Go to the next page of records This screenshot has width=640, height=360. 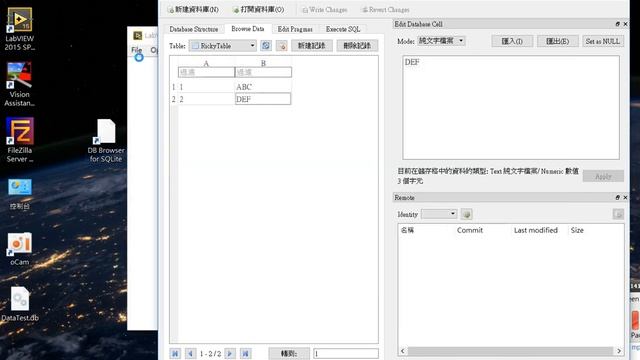(x=230, y=353)
